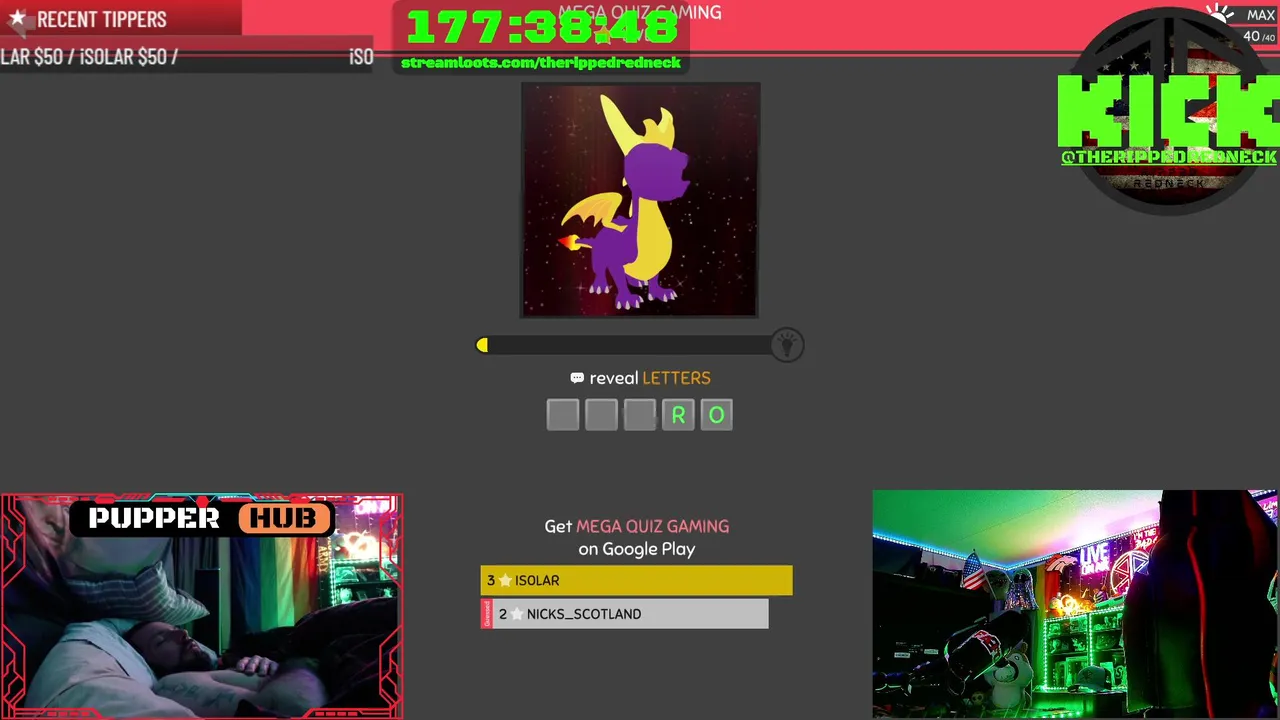Click the third blank letter tile
The image size is (1280, 720).
tap(639, 415)
